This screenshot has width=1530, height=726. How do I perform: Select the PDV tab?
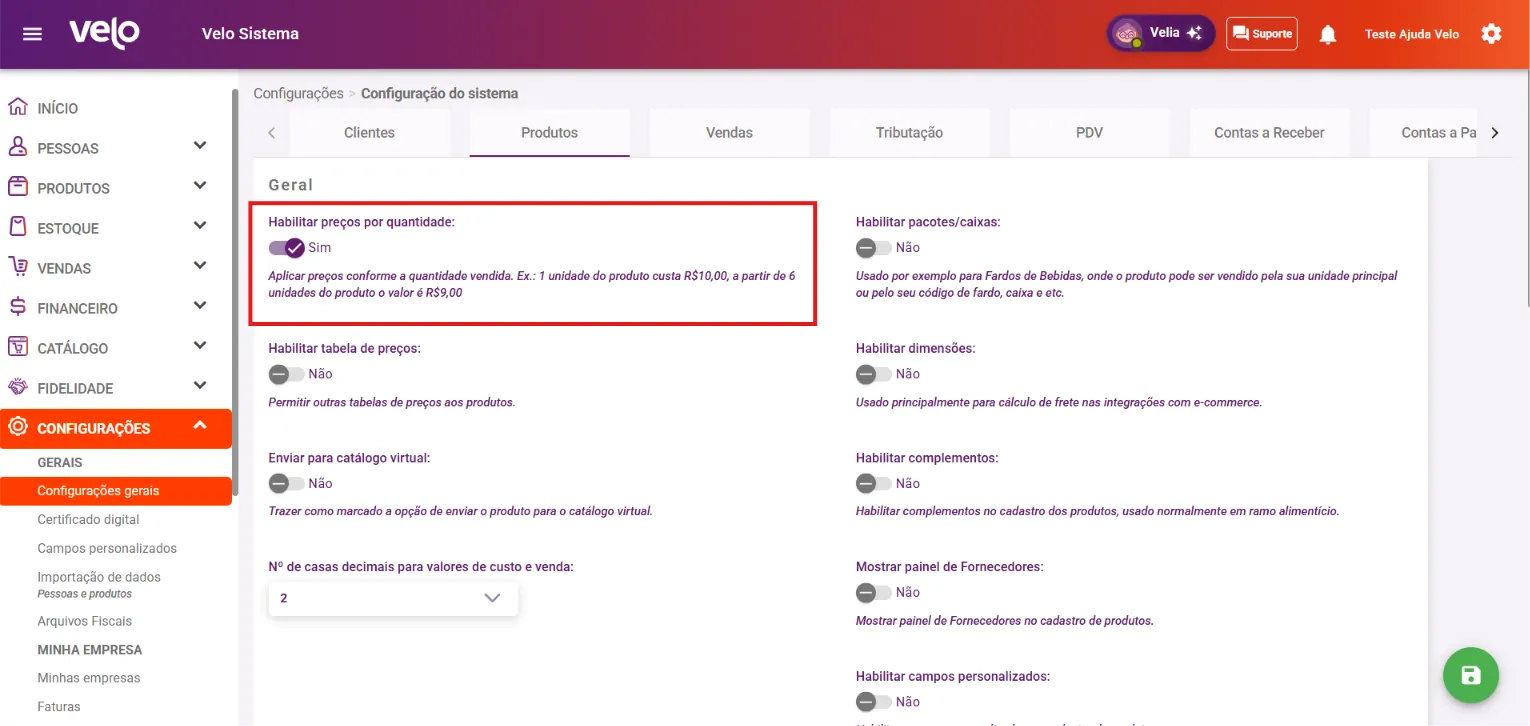[x=1089, y=133]
